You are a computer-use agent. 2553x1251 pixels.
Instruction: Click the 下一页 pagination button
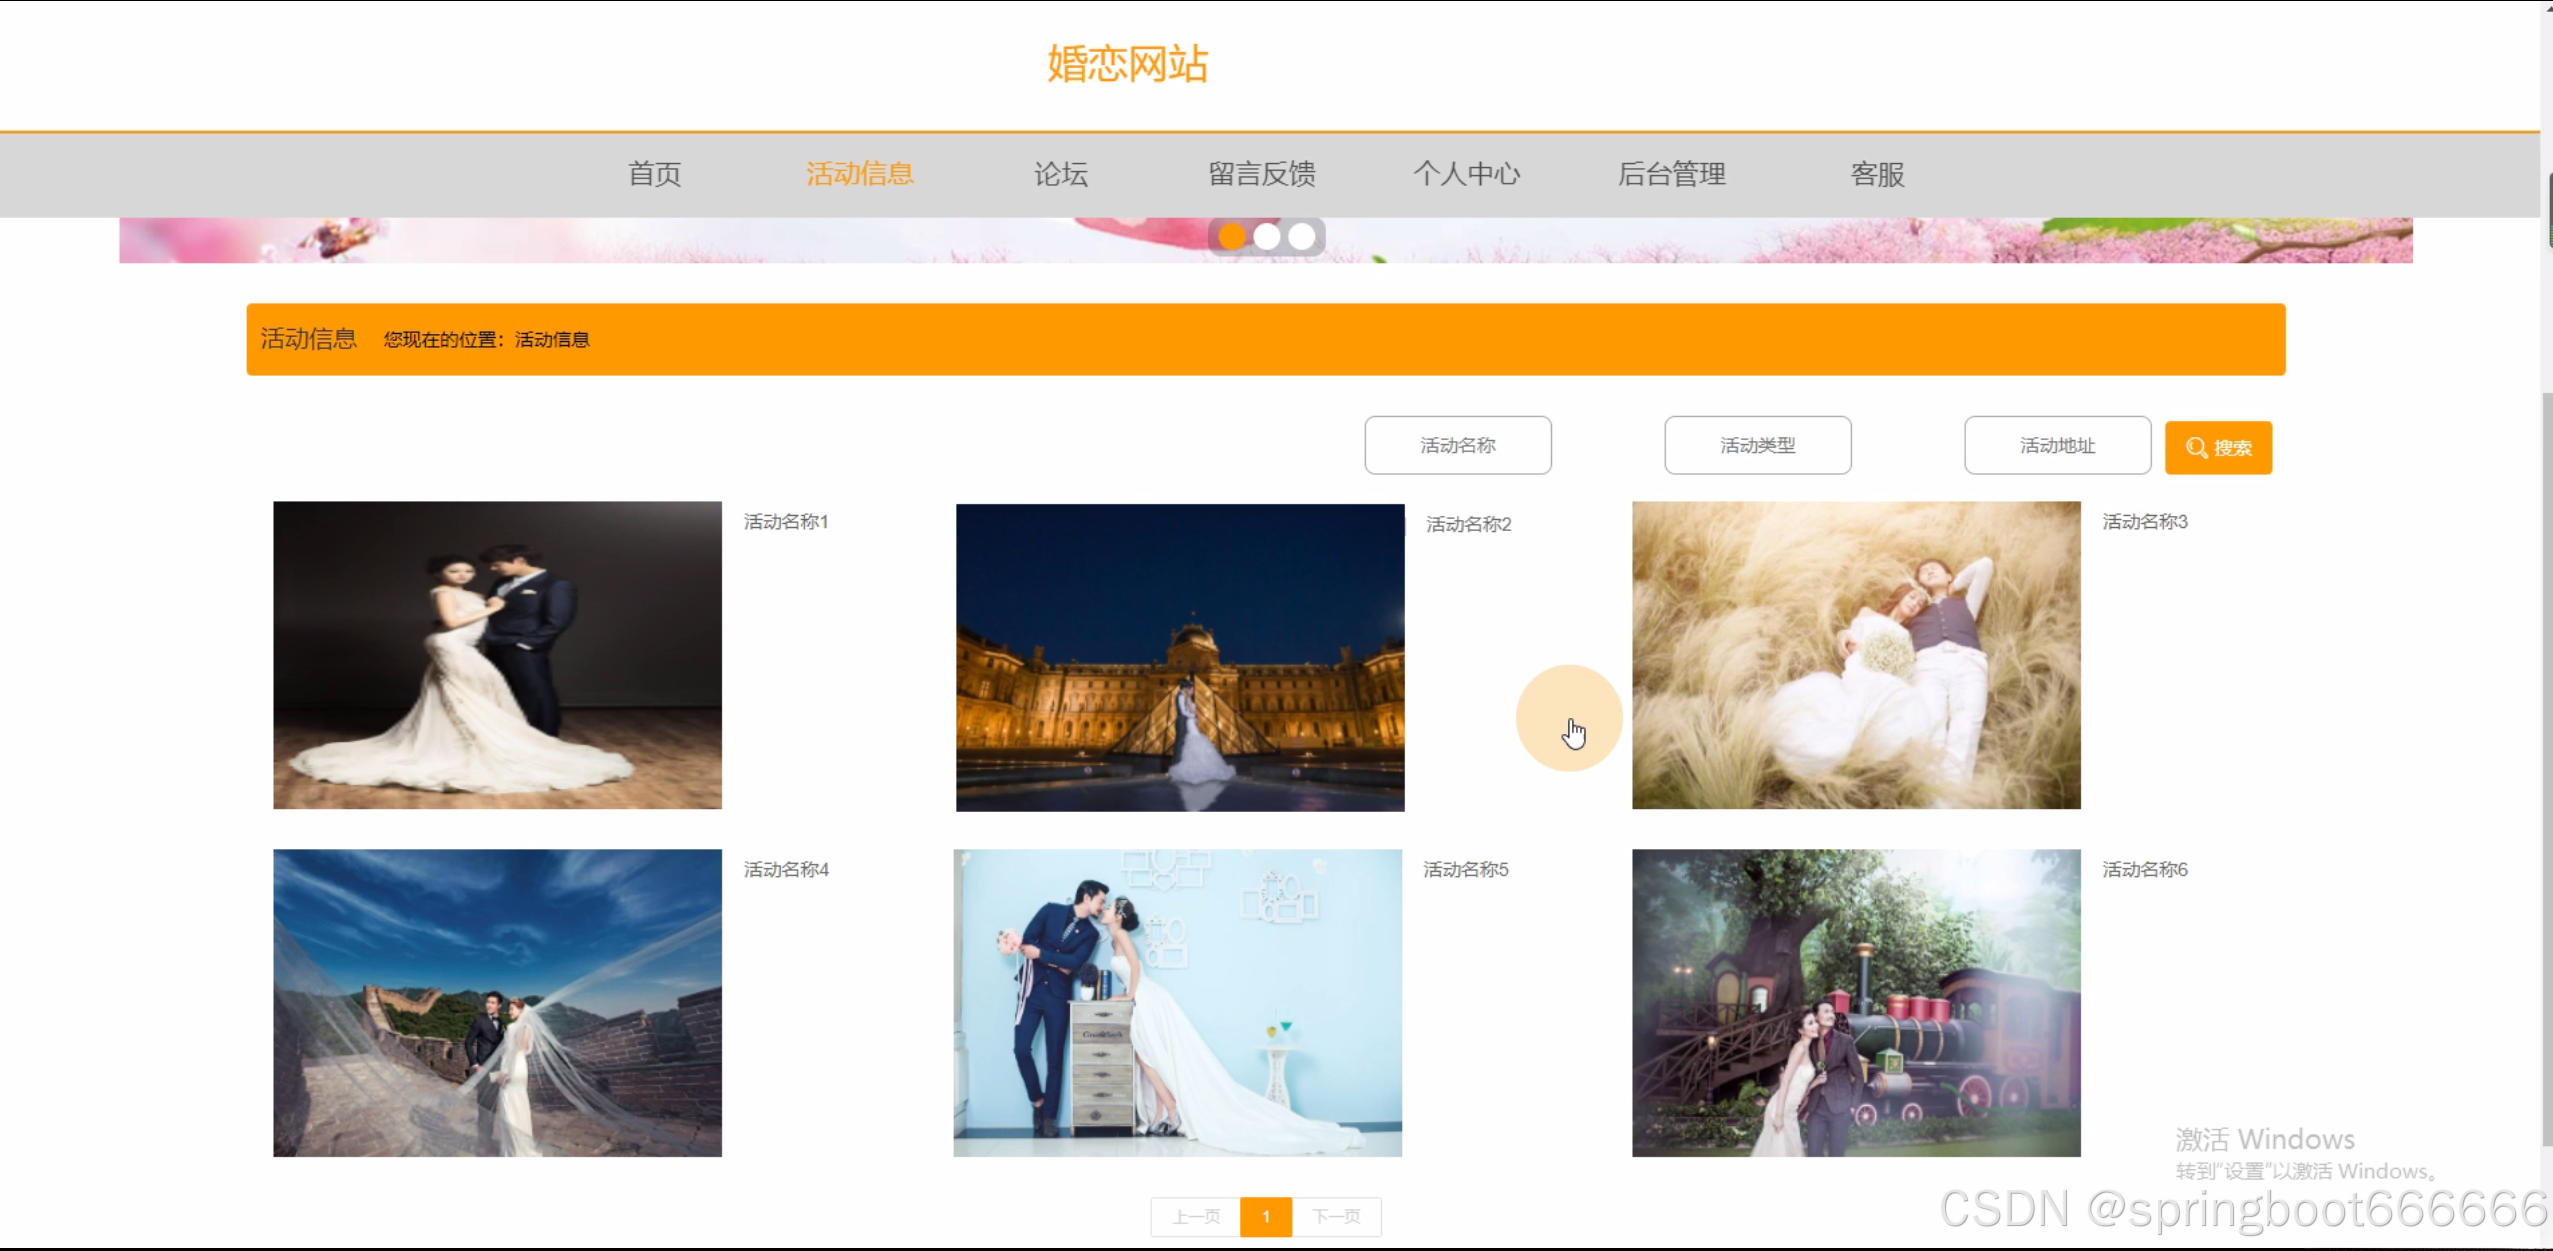point(1336,1216)
